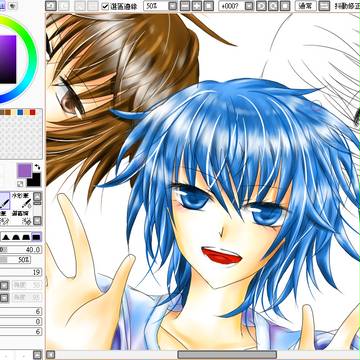
Task: Click the zoom out minus button
Action: [185, 6]
